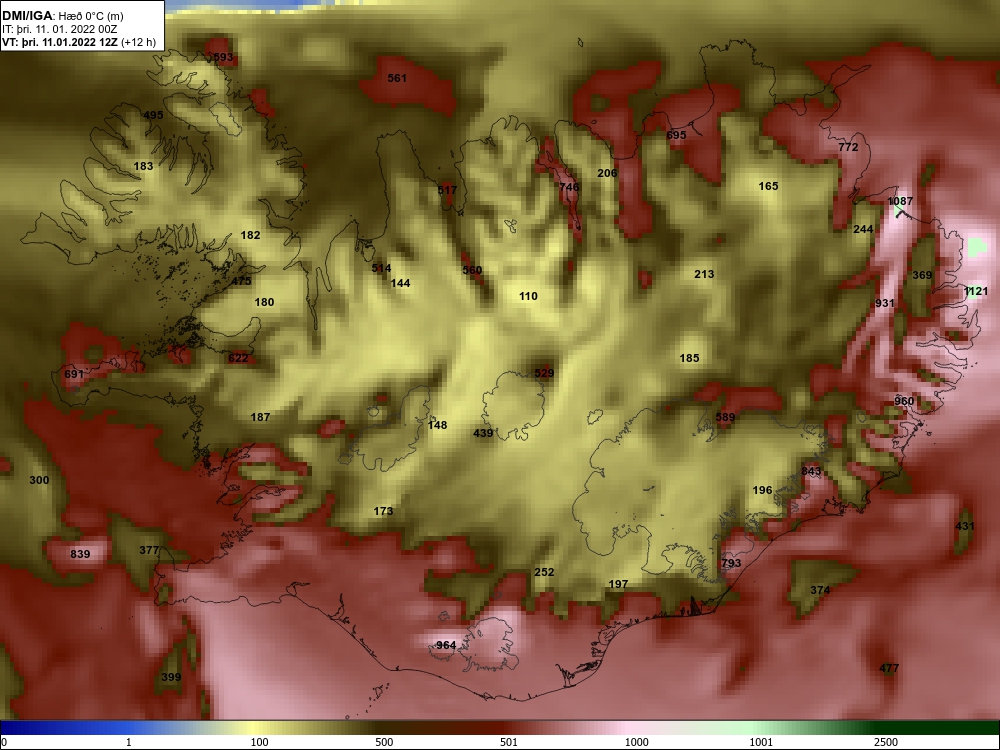This screenshot has height=750, width=1000.
Task: Click the 182 height label
Action: (x=251, y=235)
